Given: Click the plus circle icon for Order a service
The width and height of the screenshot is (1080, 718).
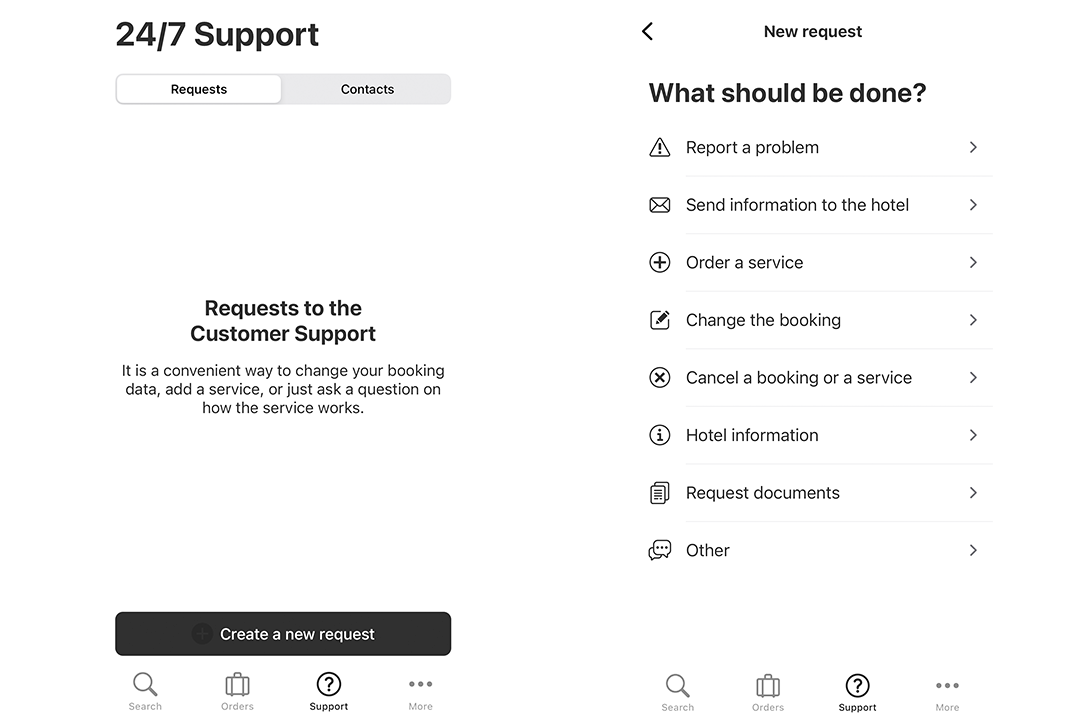Looking at the screenshot, I should (x=659, y=263).
